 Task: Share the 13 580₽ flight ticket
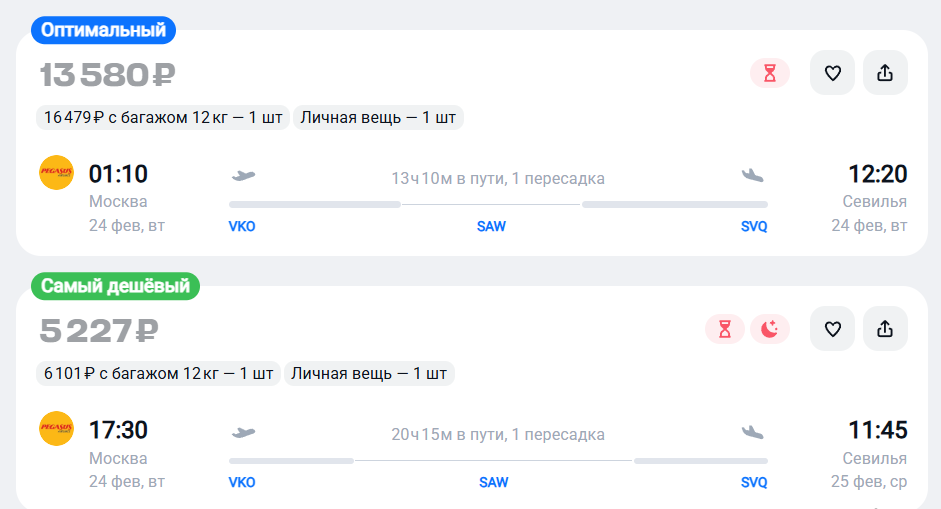885,73
